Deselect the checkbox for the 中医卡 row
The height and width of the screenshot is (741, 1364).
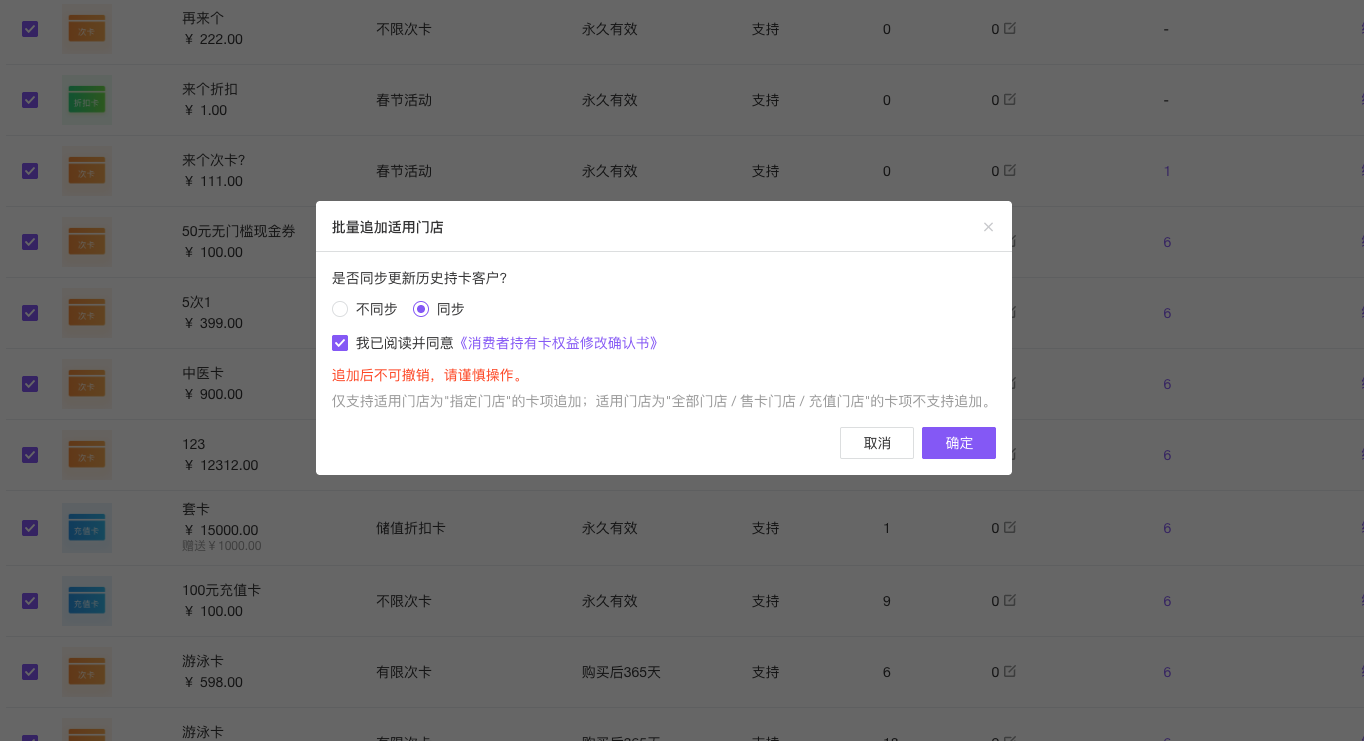[30, 384]
